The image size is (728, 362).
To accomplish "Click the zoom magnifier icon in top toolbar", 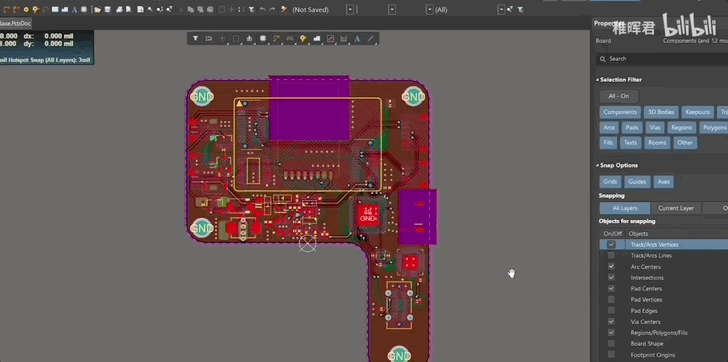I will 150,9.
